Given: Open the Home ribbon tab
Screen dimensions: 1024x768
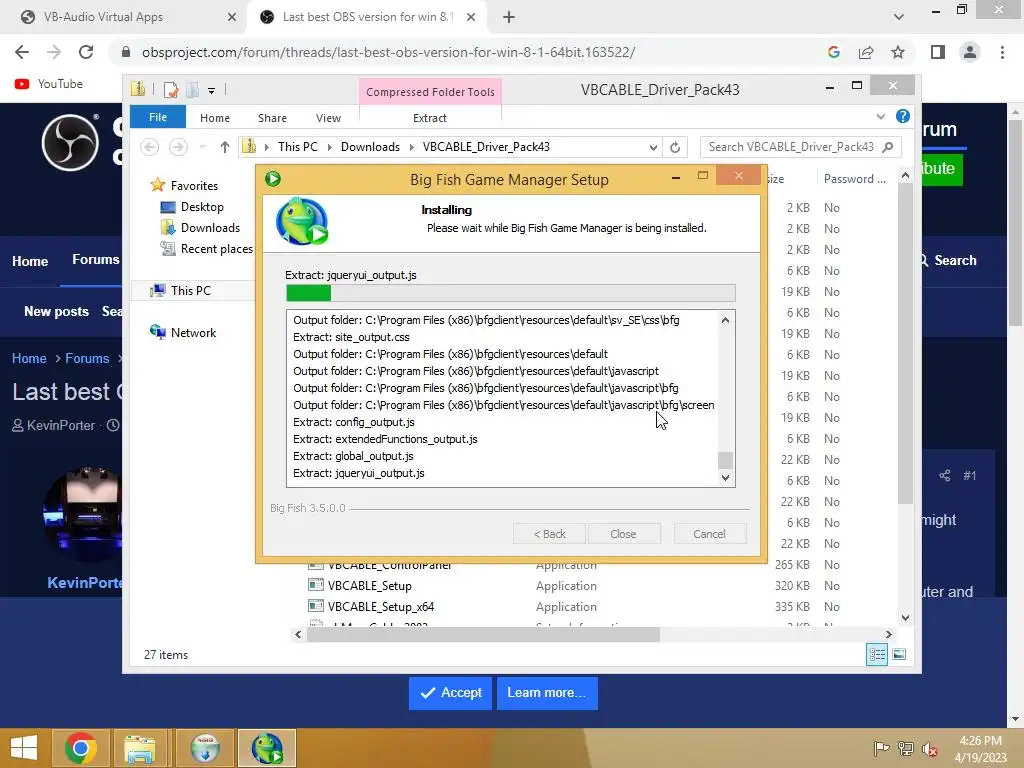Looking at the screenshot, I should [x=215, y=118].
